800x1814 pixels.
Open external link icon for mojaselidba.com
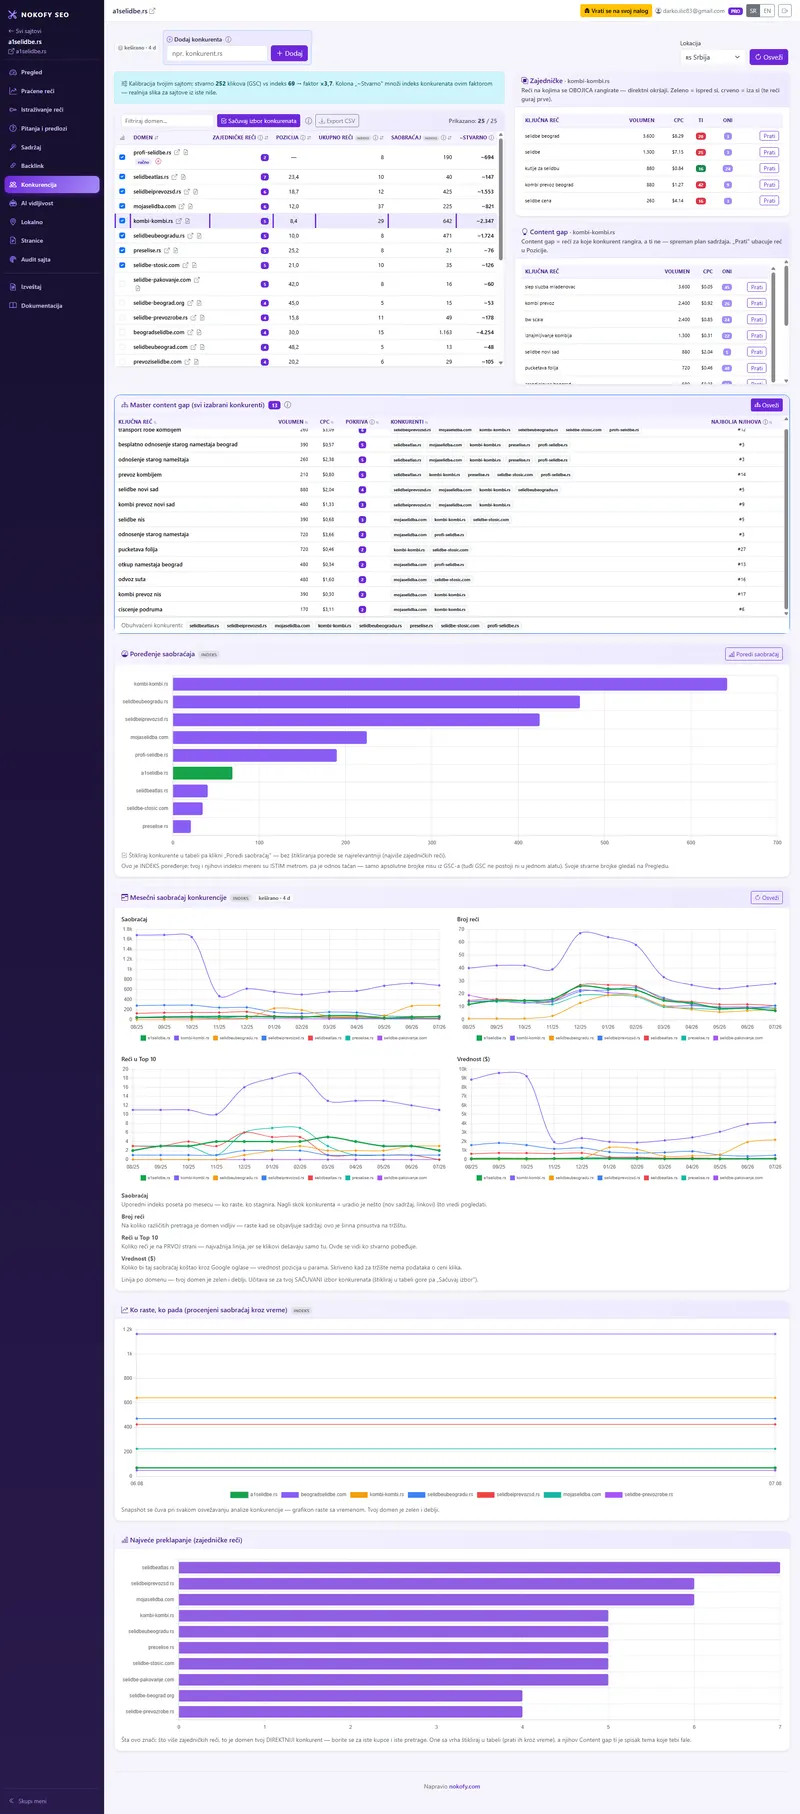183,206
